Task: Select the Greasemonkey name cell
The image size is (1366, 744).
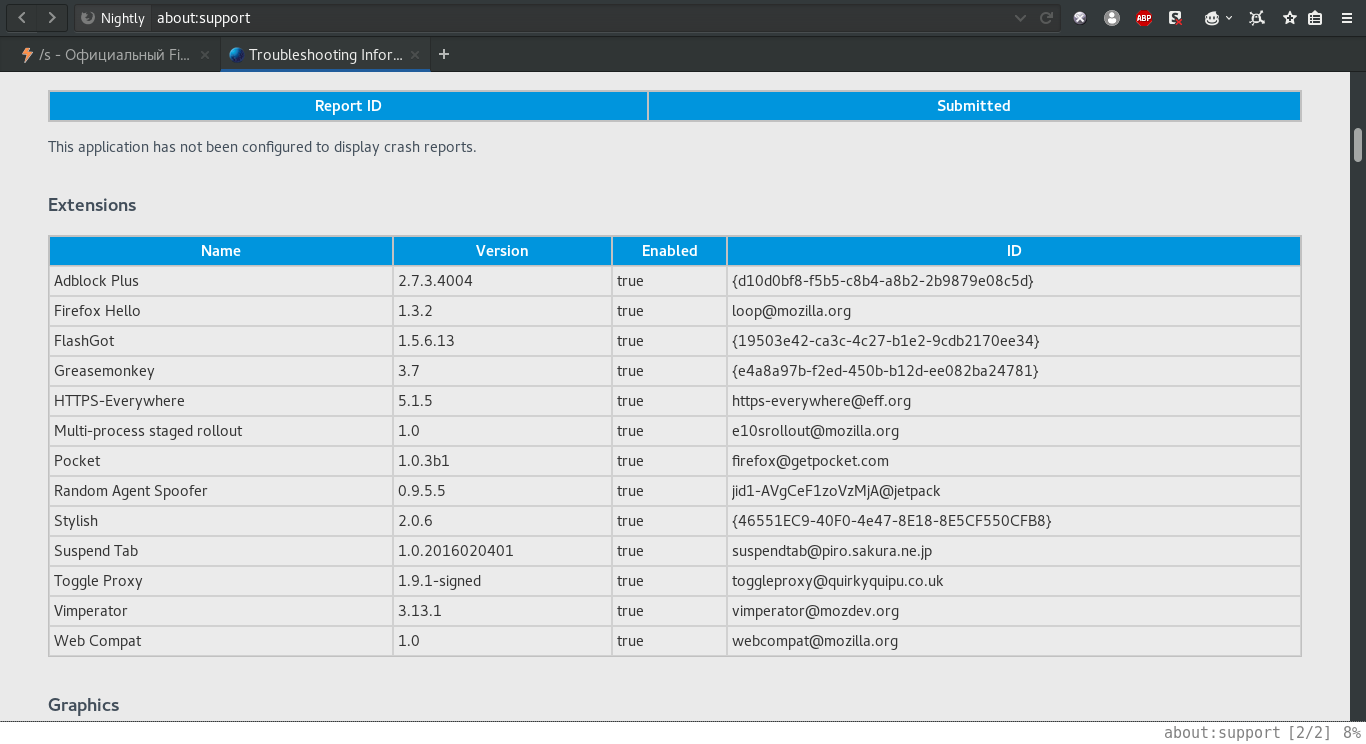Action: pos(221,371)
